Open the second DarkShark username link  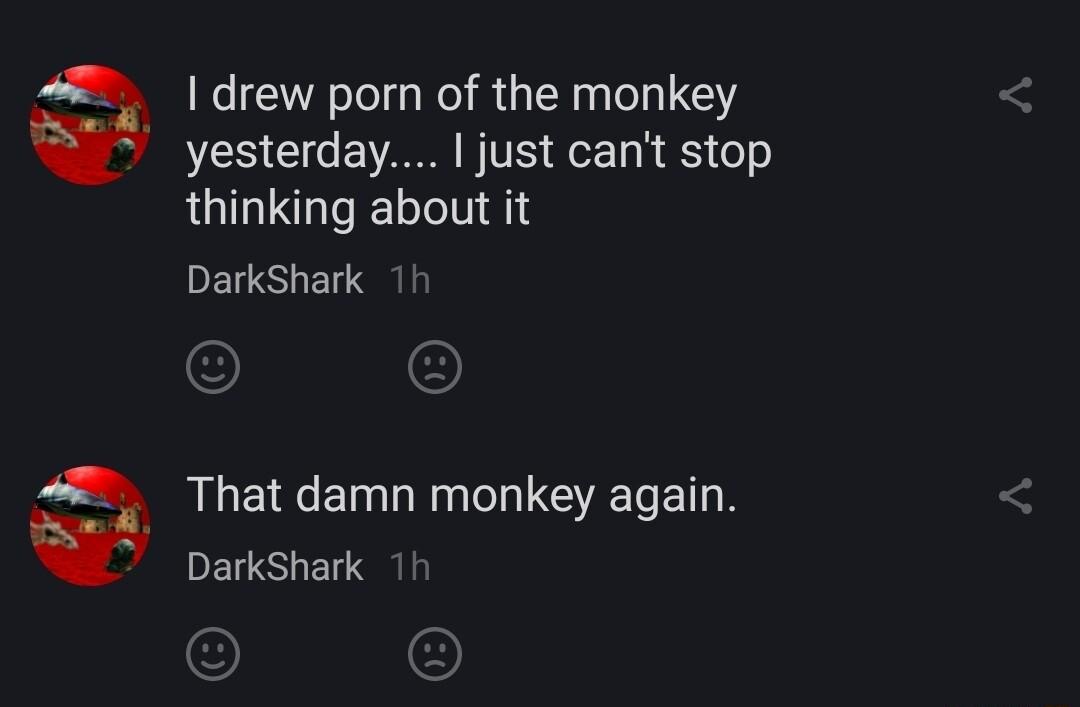tap(274, 566)
